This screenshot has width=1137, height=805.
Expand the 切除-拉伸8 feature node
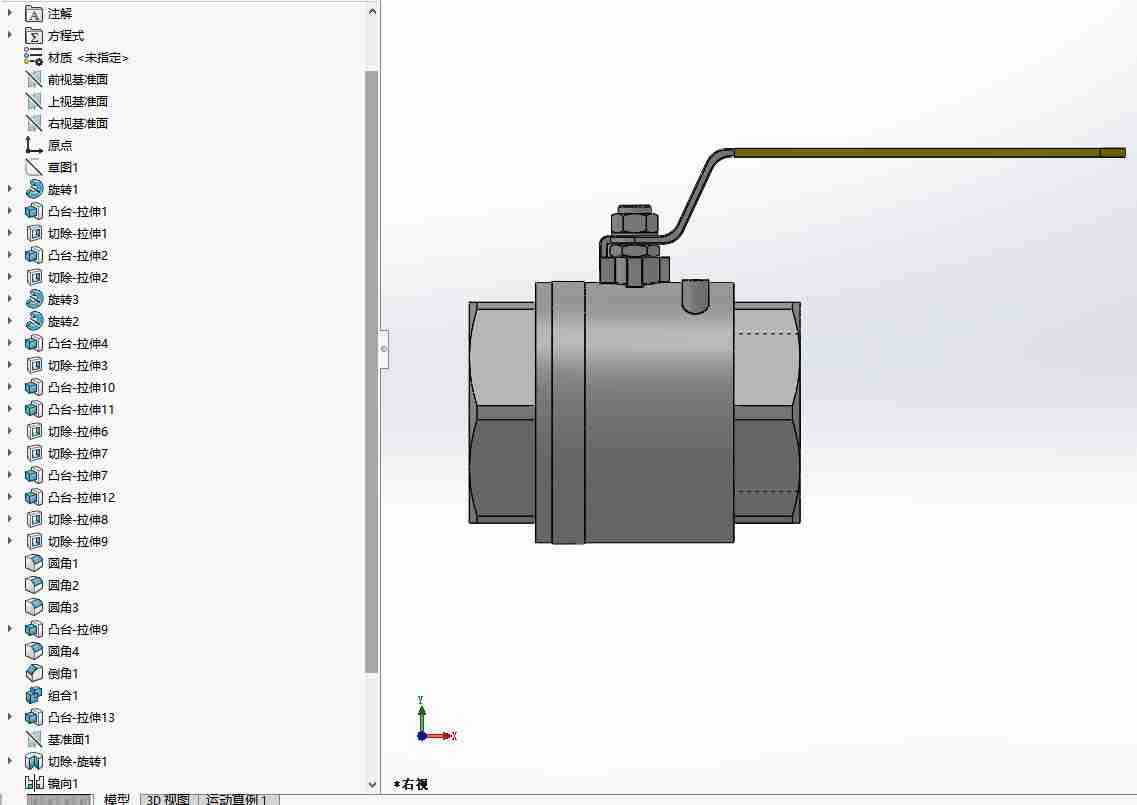point(9,519)
